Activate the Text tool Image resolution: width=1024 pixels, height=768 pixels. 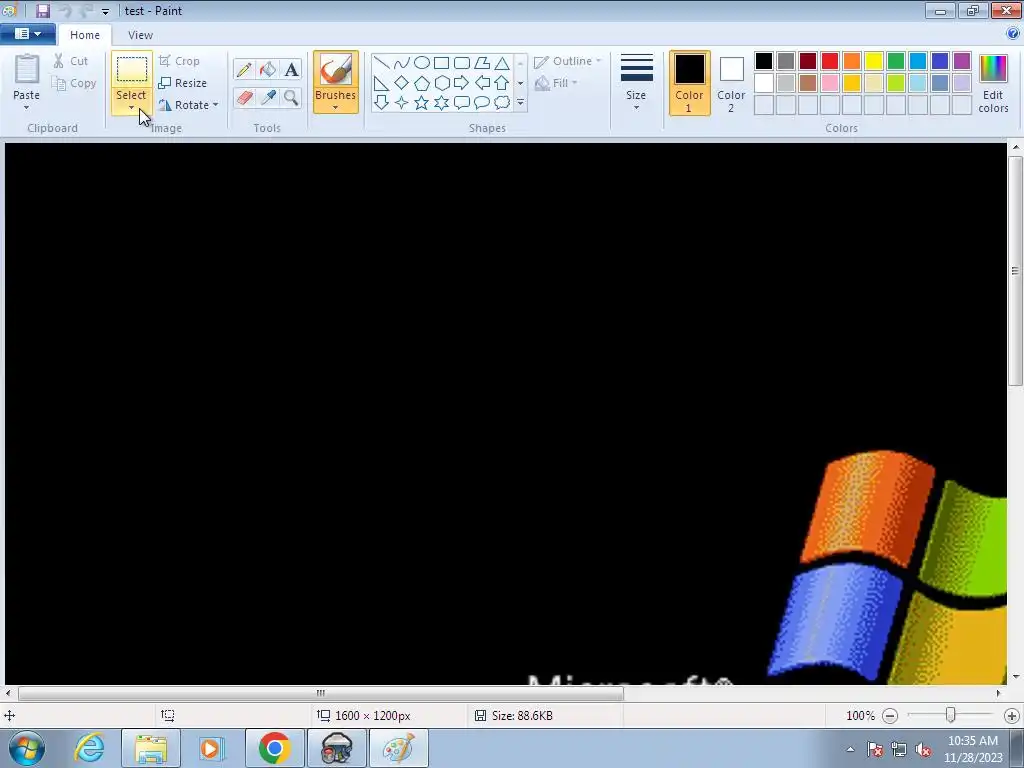291,69
